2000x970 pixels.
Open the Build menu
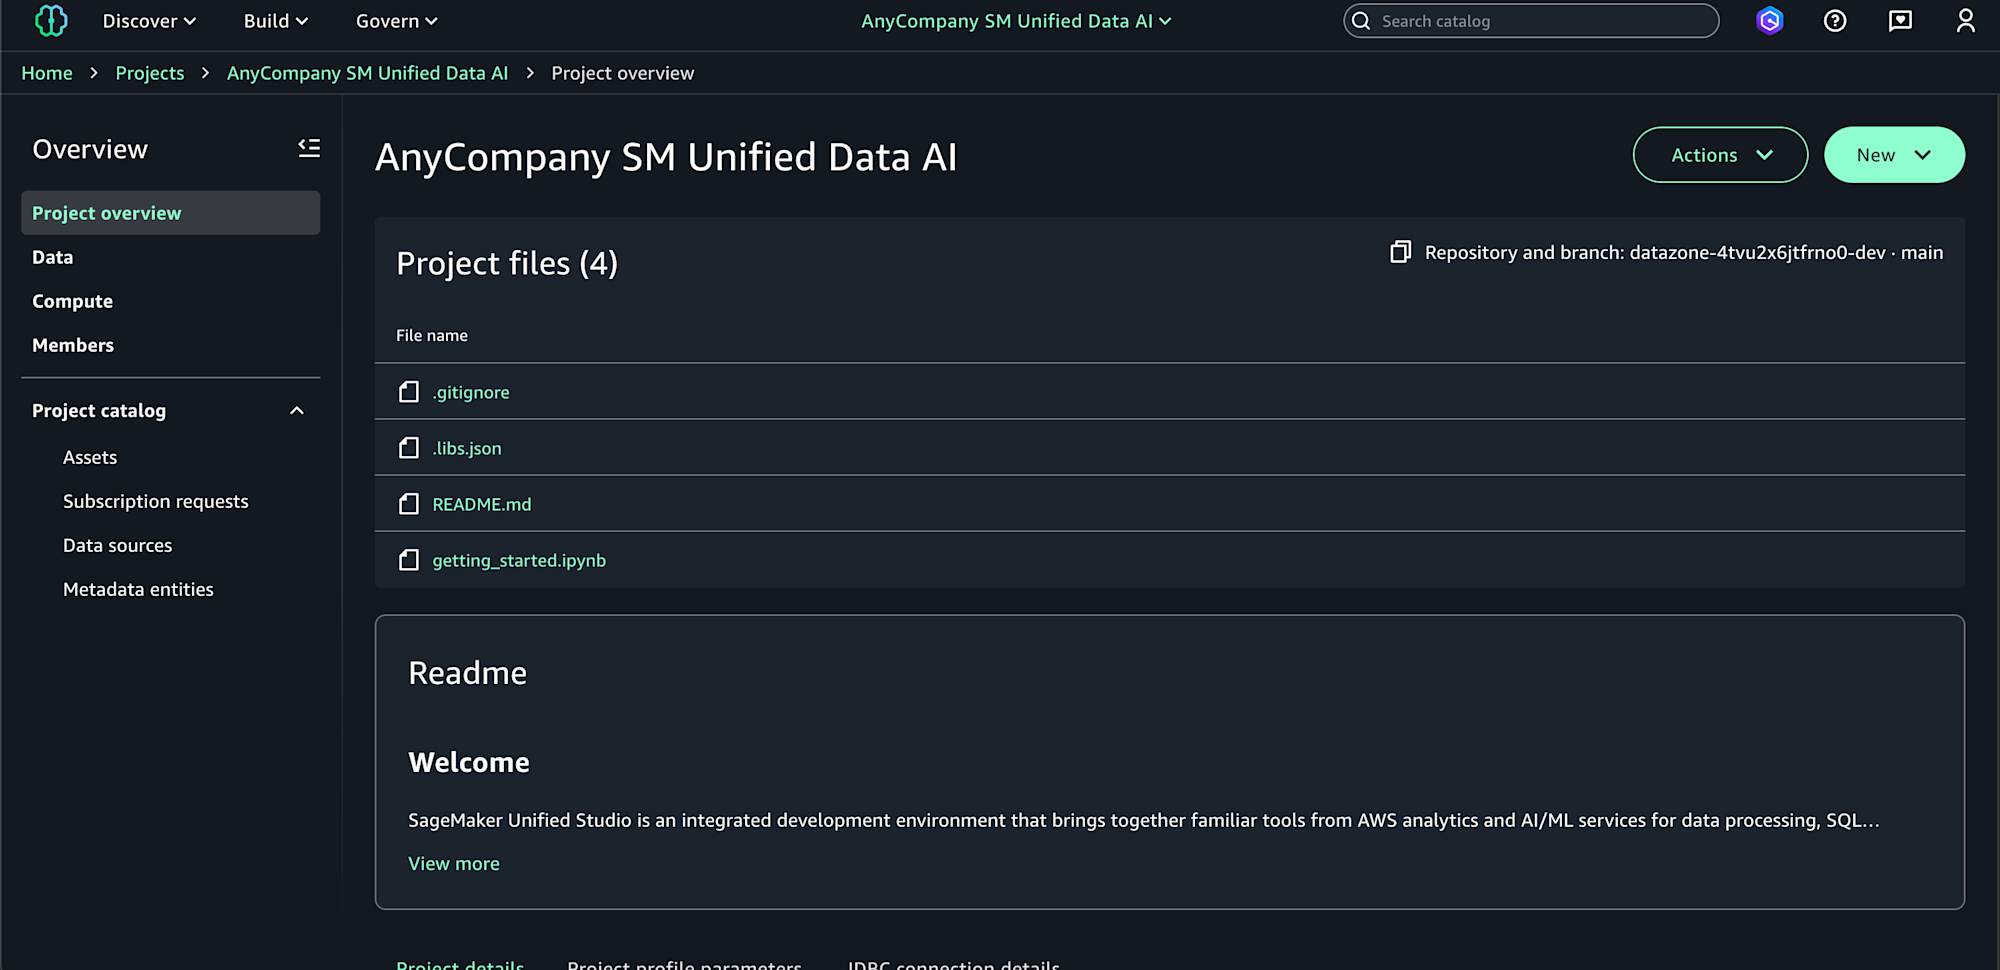tap(276, 21)
